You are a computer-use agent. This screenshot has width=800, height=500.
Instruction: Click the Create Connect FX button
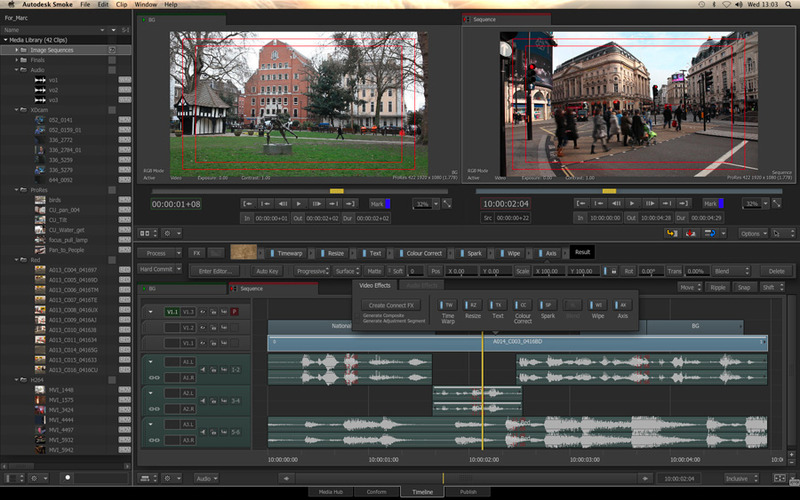pos(391,305)
